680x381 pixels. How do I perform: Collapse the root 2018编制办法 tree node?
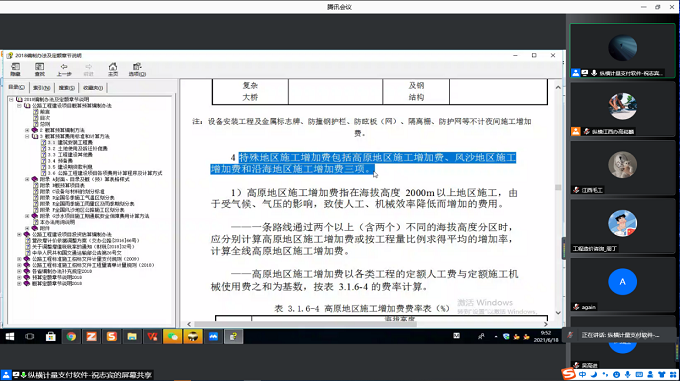(11, 99)
